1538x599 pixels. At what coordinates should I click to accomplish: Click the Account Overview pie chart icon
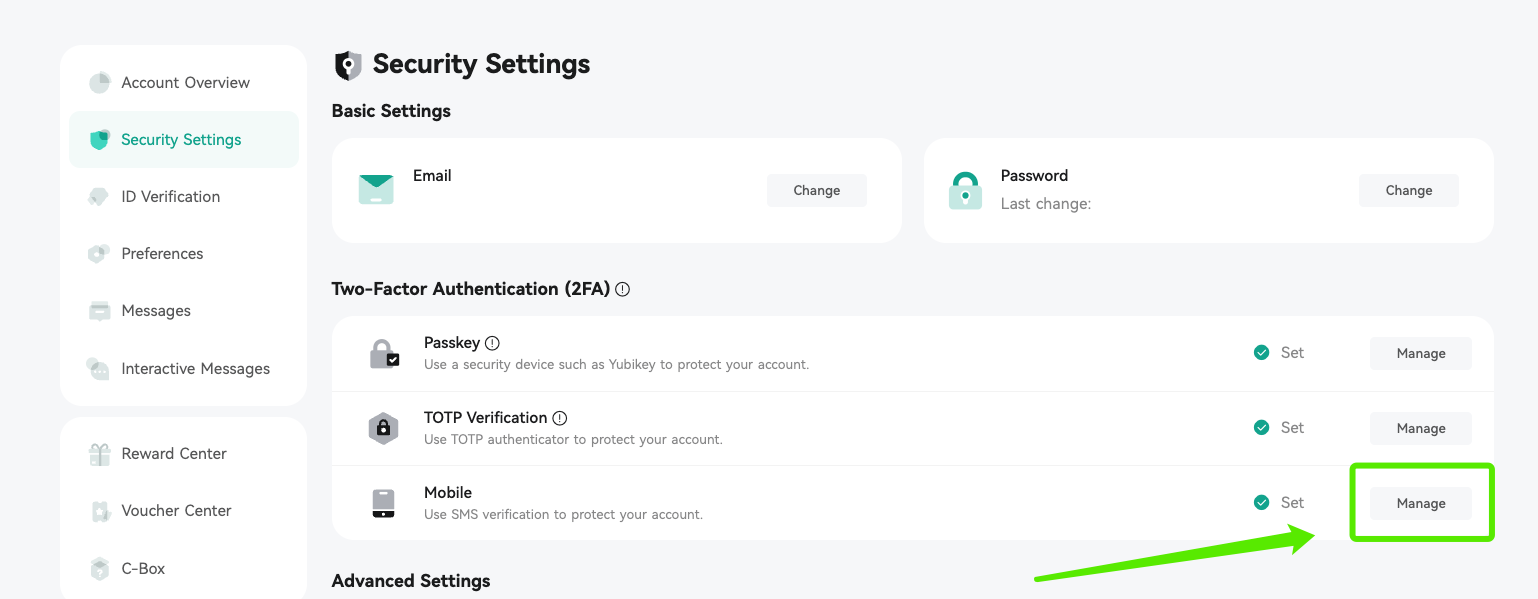[99, 83]
